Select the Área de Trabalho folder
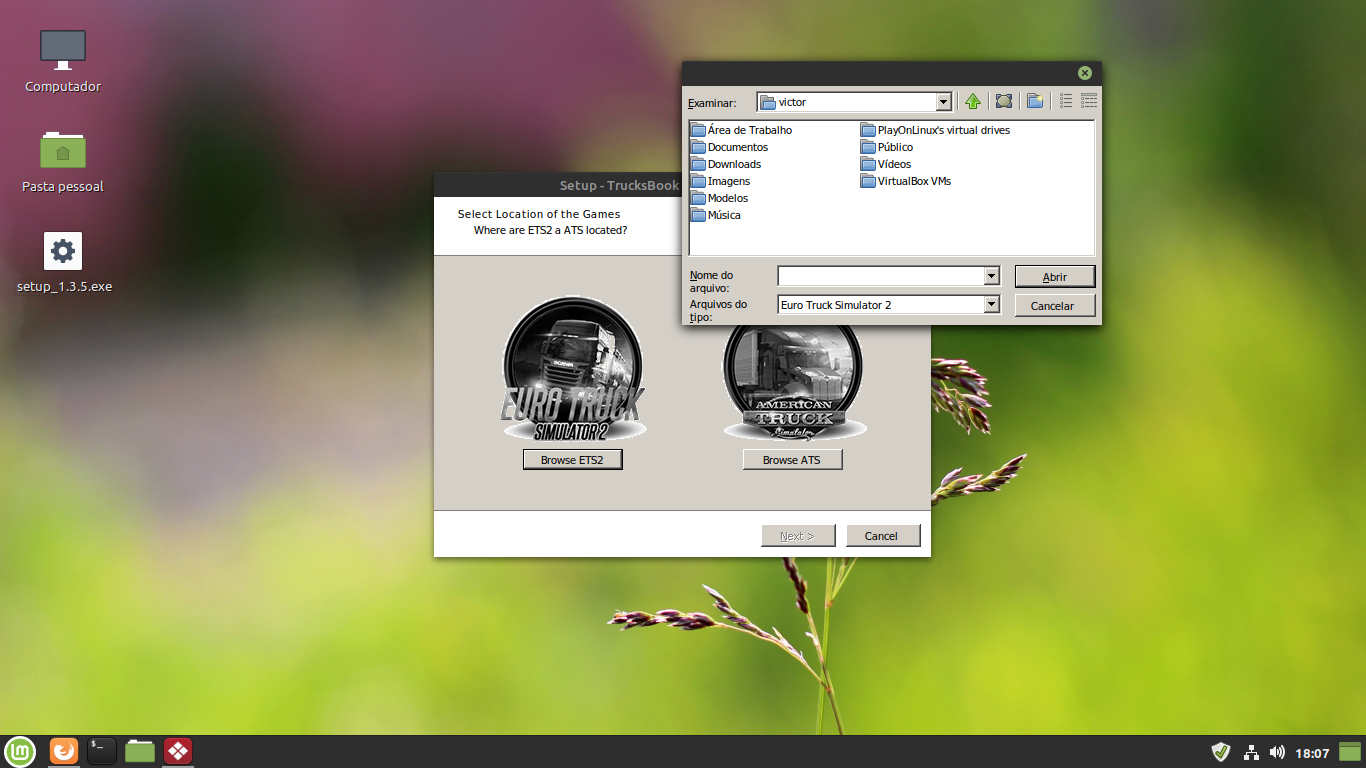The image size is (1366, 768). click(x=741, y=130)
